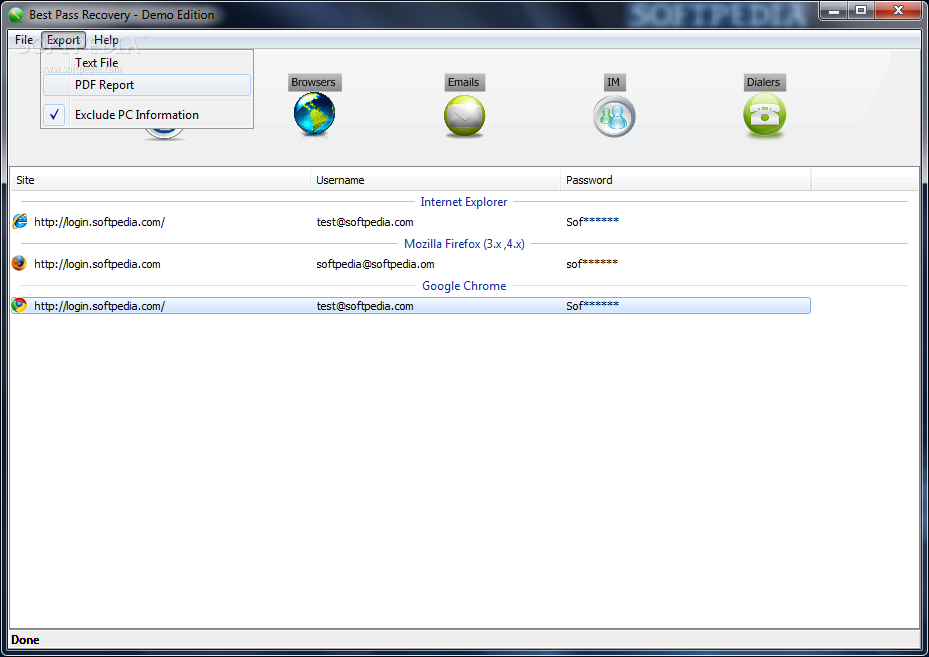Viewport: 929px width, 657px height.
Task: Click the Firefox row icon
Action: pyautogui.click(x=20, y=264)
